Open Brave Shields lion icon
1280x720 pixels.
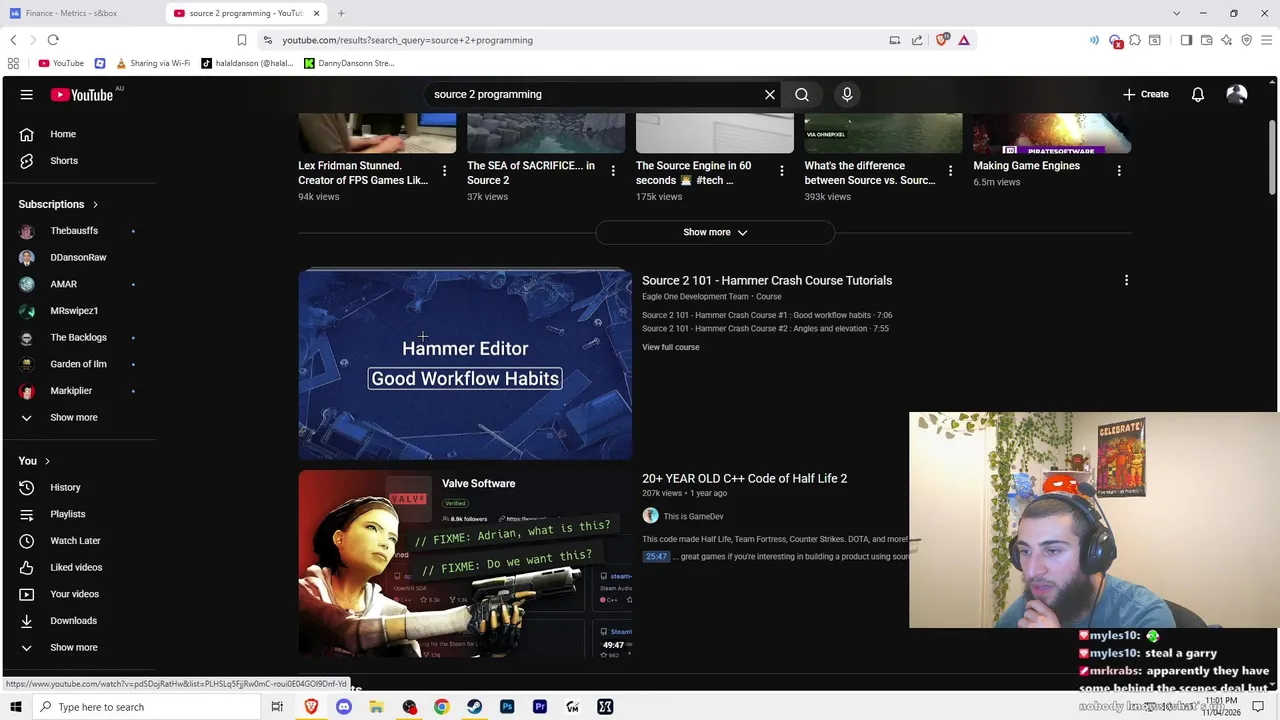click(x=942, y=40)
